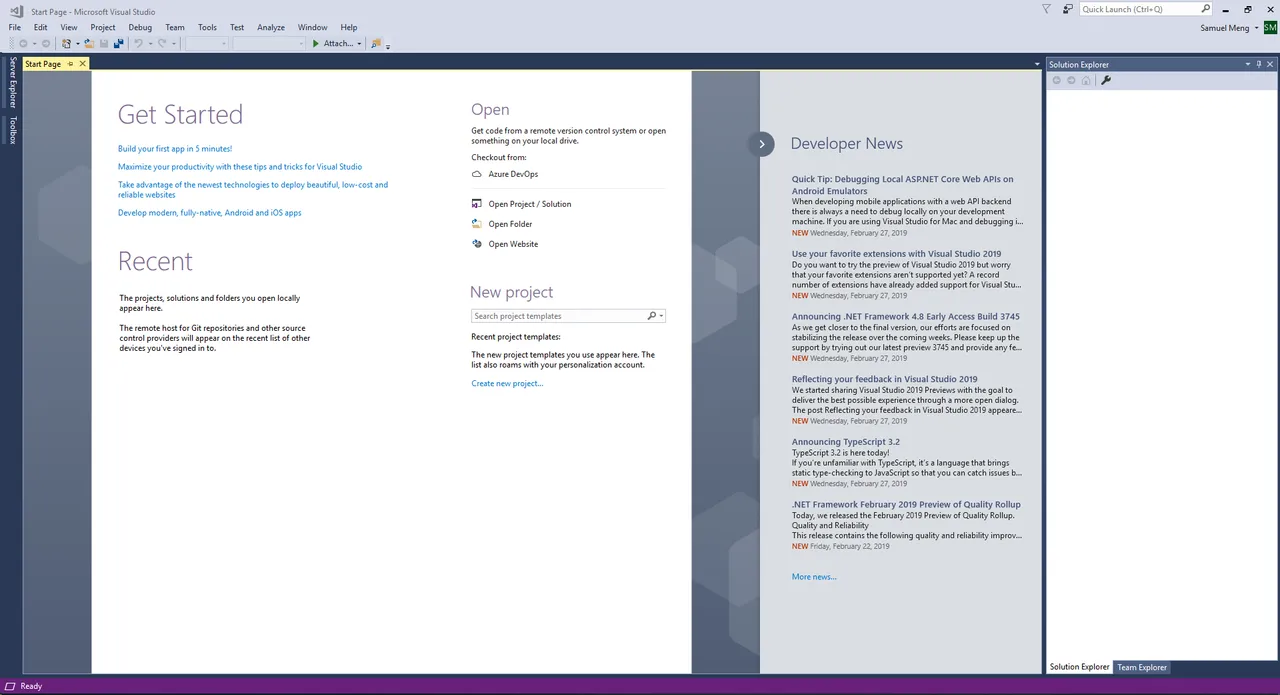Expand the project template search dropdown arrow
The image size is (1280, 695).
coord(661,316)
